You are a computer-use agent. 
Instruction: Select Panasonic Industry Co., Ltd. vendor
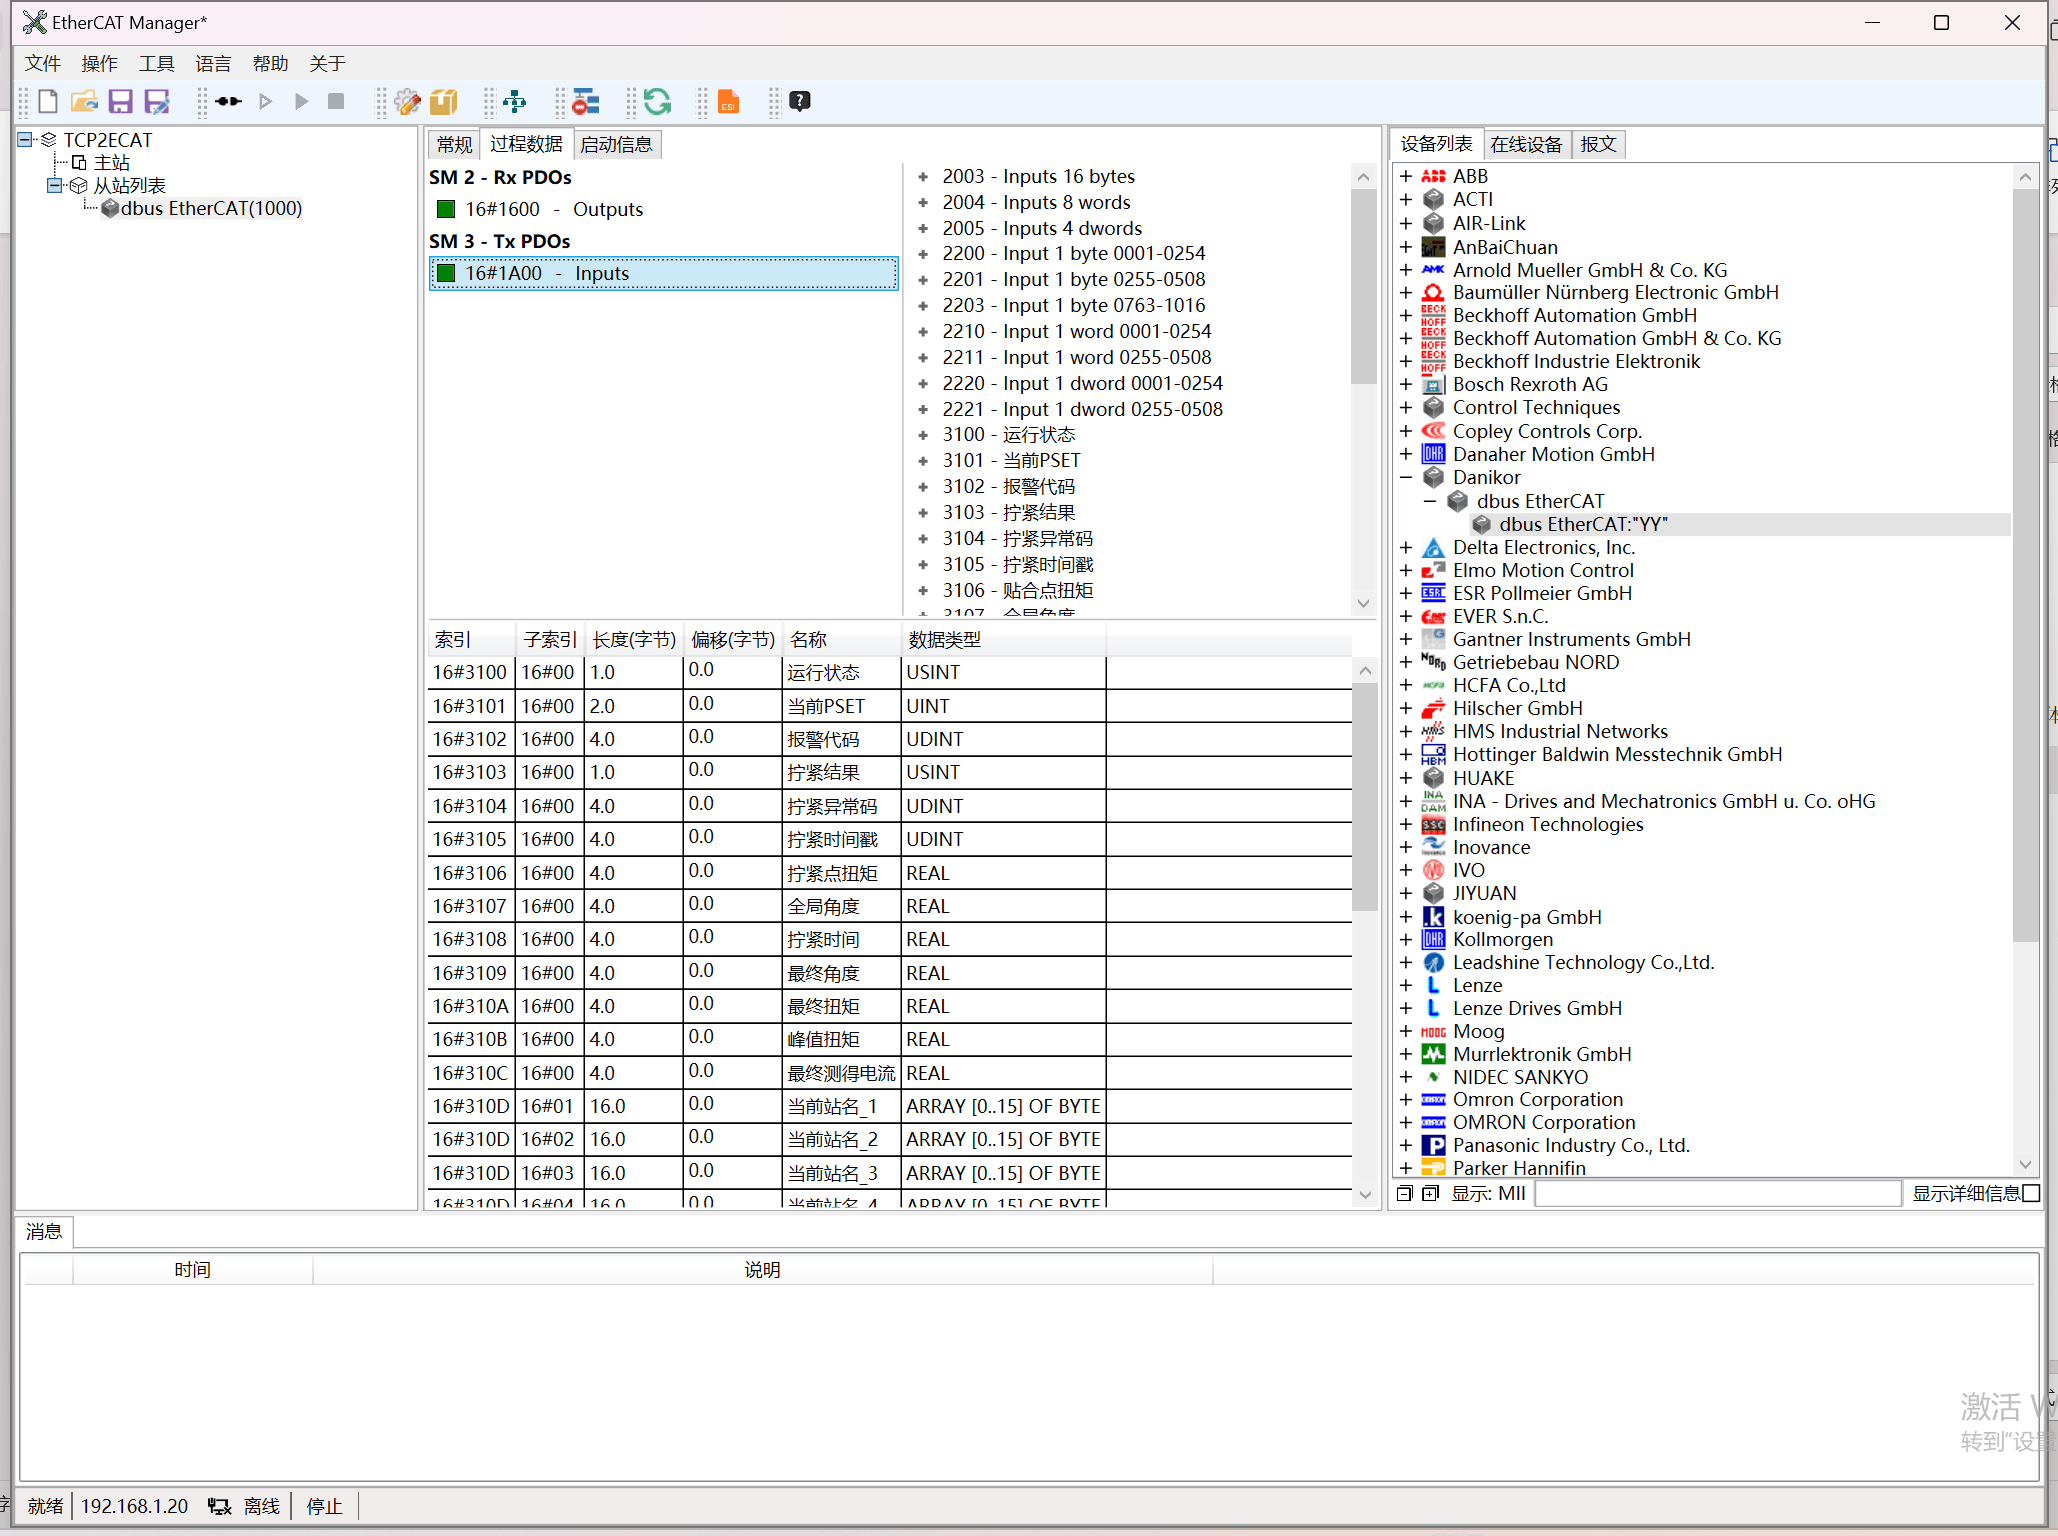coord(1570,1145)
